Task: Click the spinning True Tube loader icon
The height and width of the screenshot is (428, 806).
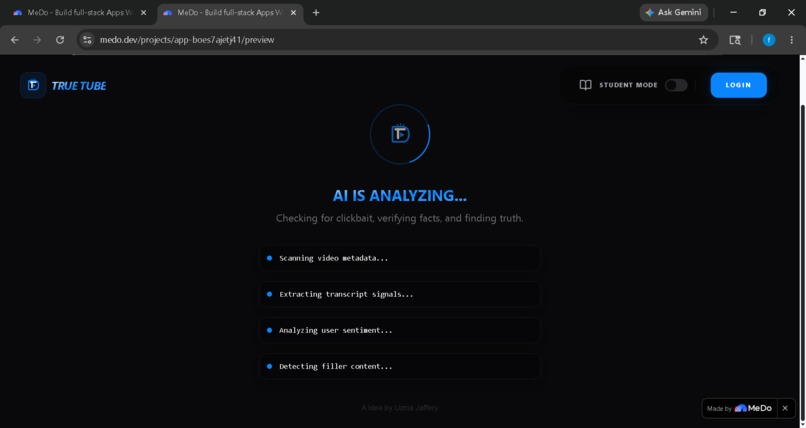Action: point(400,134)
